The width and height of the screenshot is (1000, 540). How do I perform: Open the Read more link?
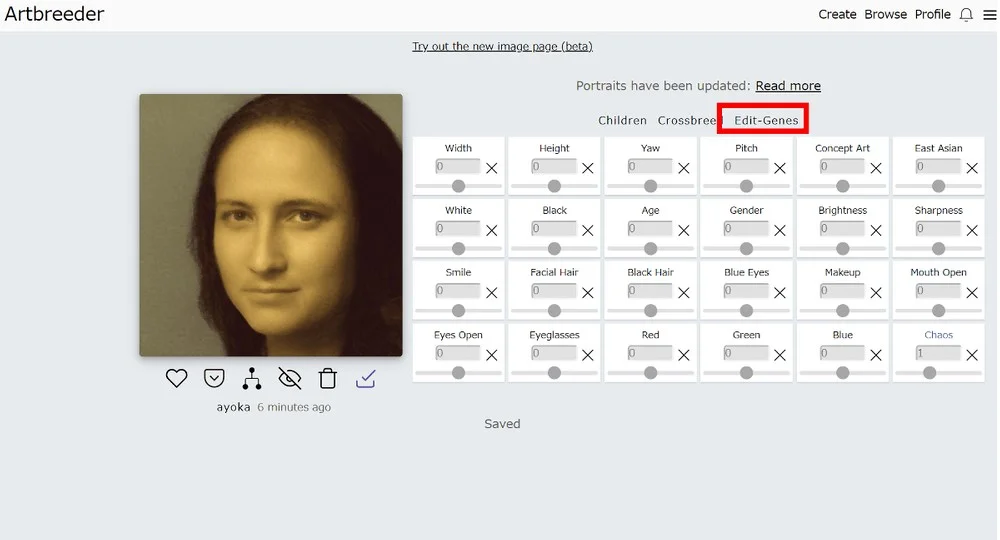[788, 85]
